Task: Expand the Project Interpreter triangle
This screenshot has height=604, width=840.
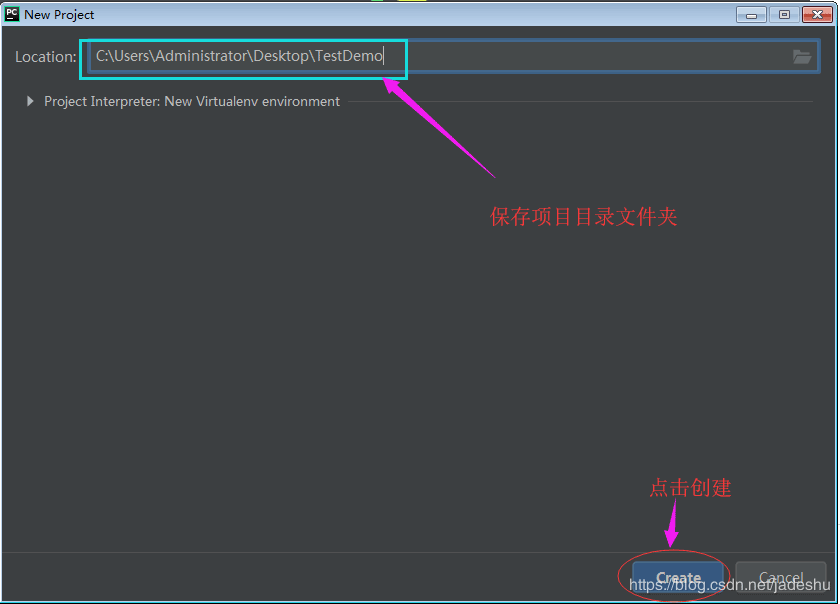Action: (x=30, y=101)
